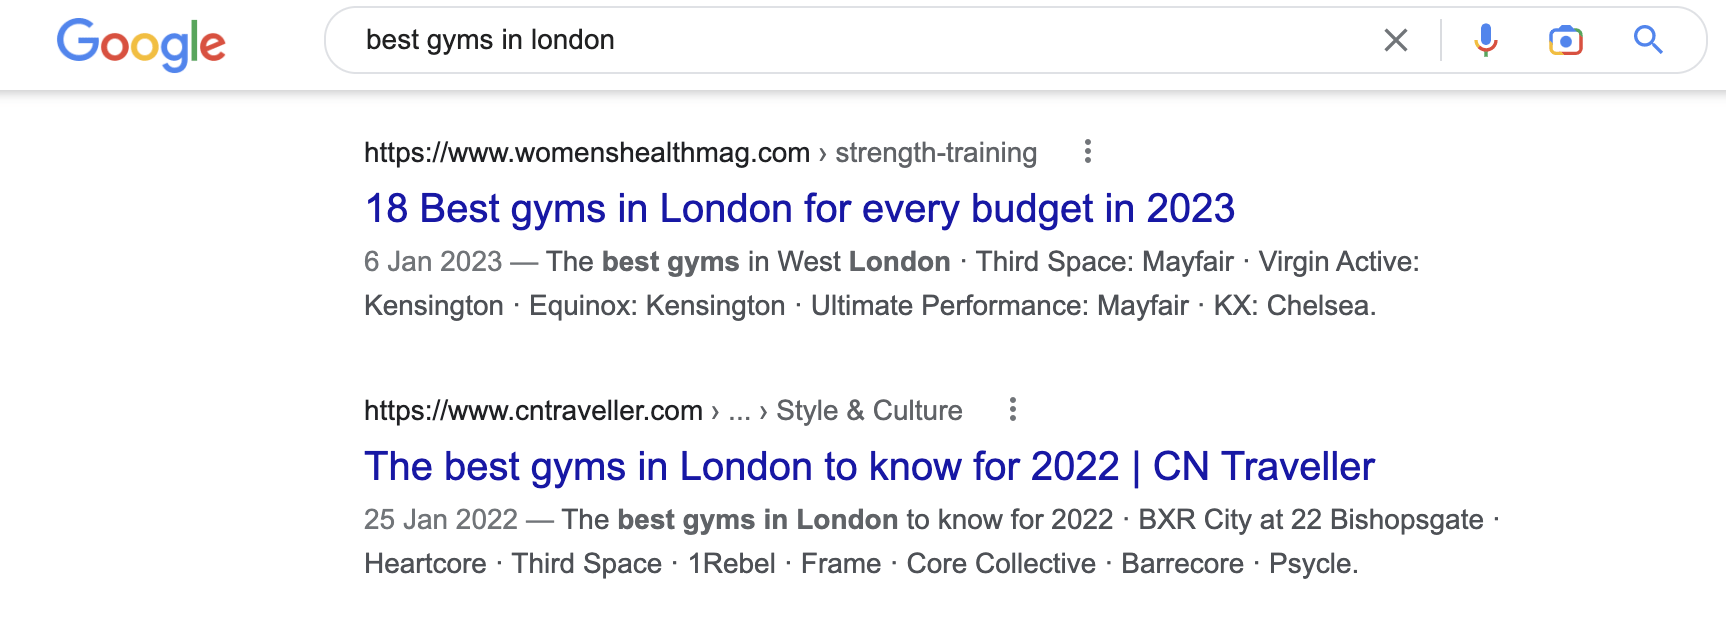Open Google Lens image search via camera icon

point(1565,40)
